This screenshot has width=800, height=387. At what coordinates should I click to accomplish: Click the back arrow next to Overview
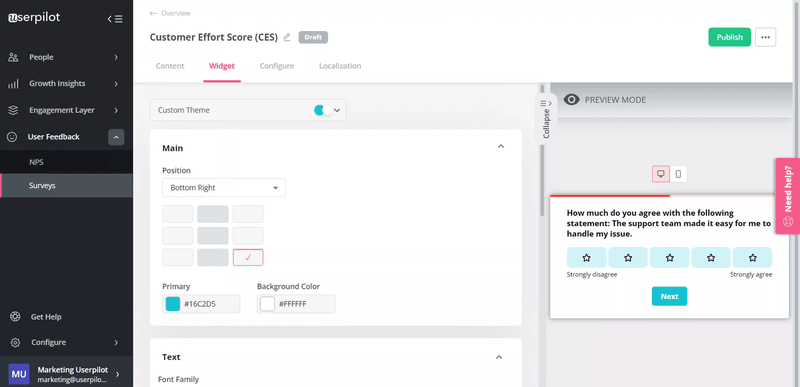153,13
